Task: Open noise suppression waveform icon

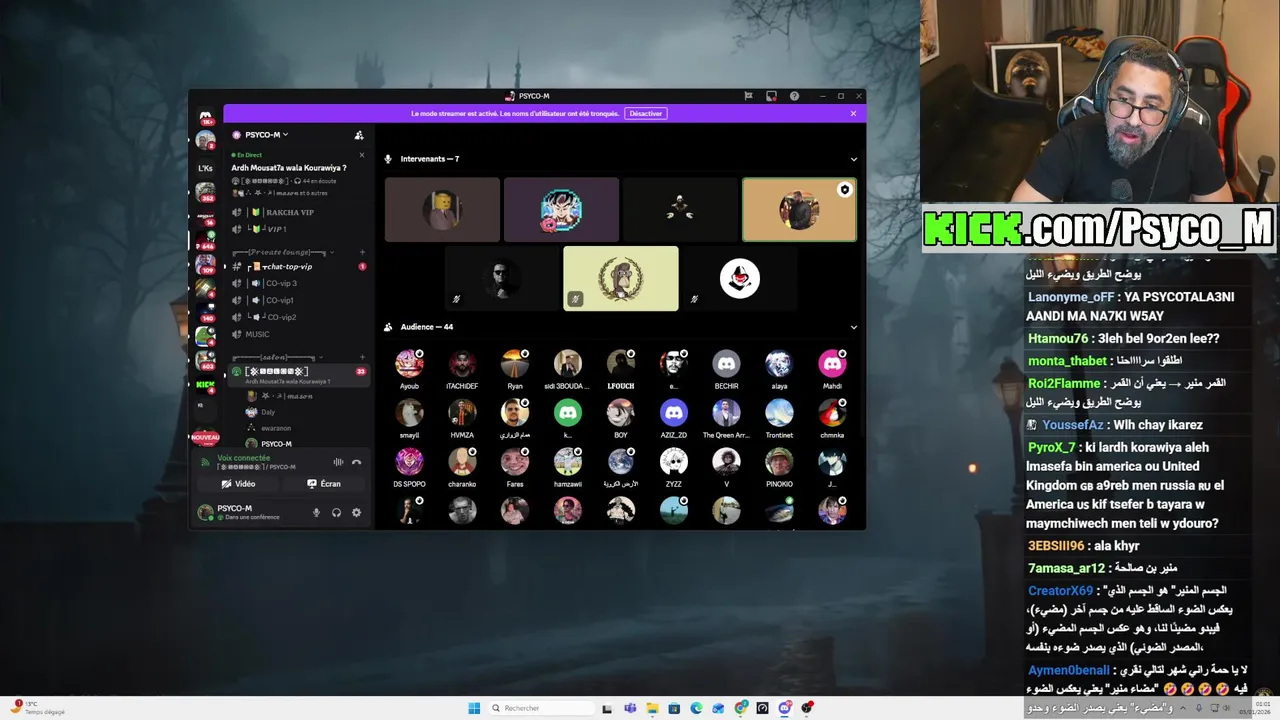Action: pos(338,462)
